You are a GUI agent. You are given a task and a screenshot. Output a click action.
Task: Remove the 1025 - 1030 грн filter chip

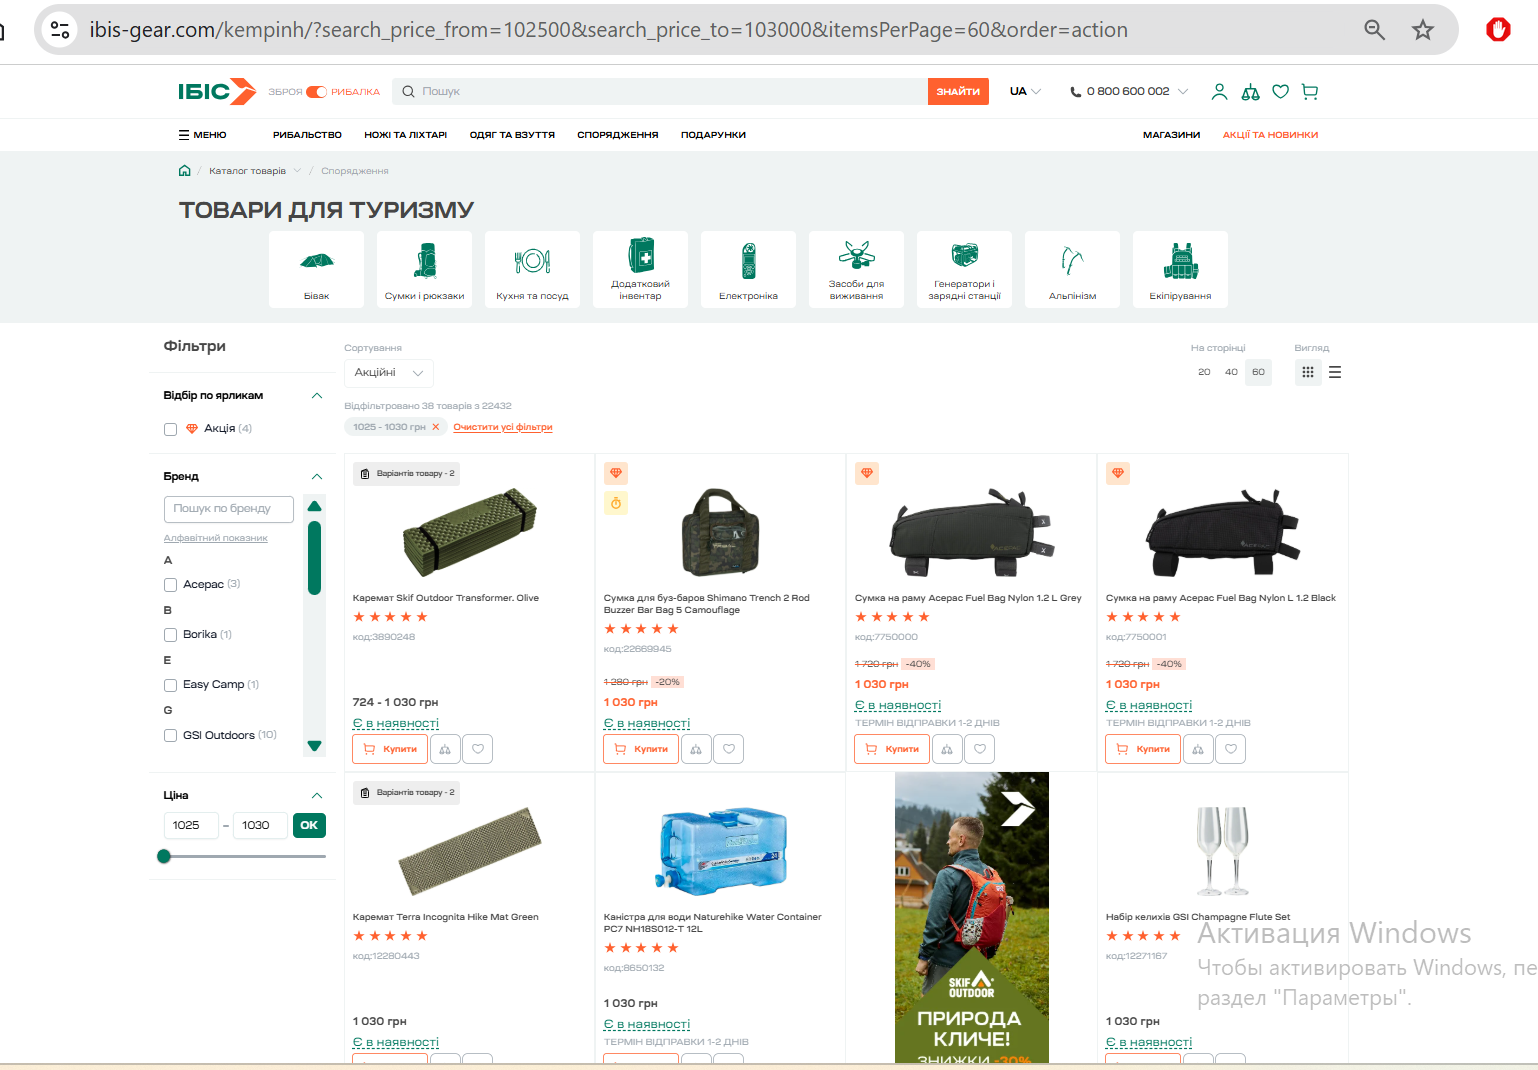tap(436, 427)
